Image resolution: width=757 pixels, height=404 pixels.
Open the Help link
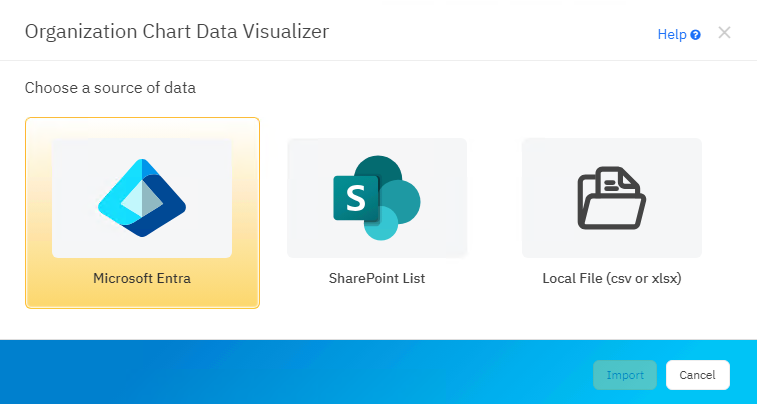click(x=671, y=35)
